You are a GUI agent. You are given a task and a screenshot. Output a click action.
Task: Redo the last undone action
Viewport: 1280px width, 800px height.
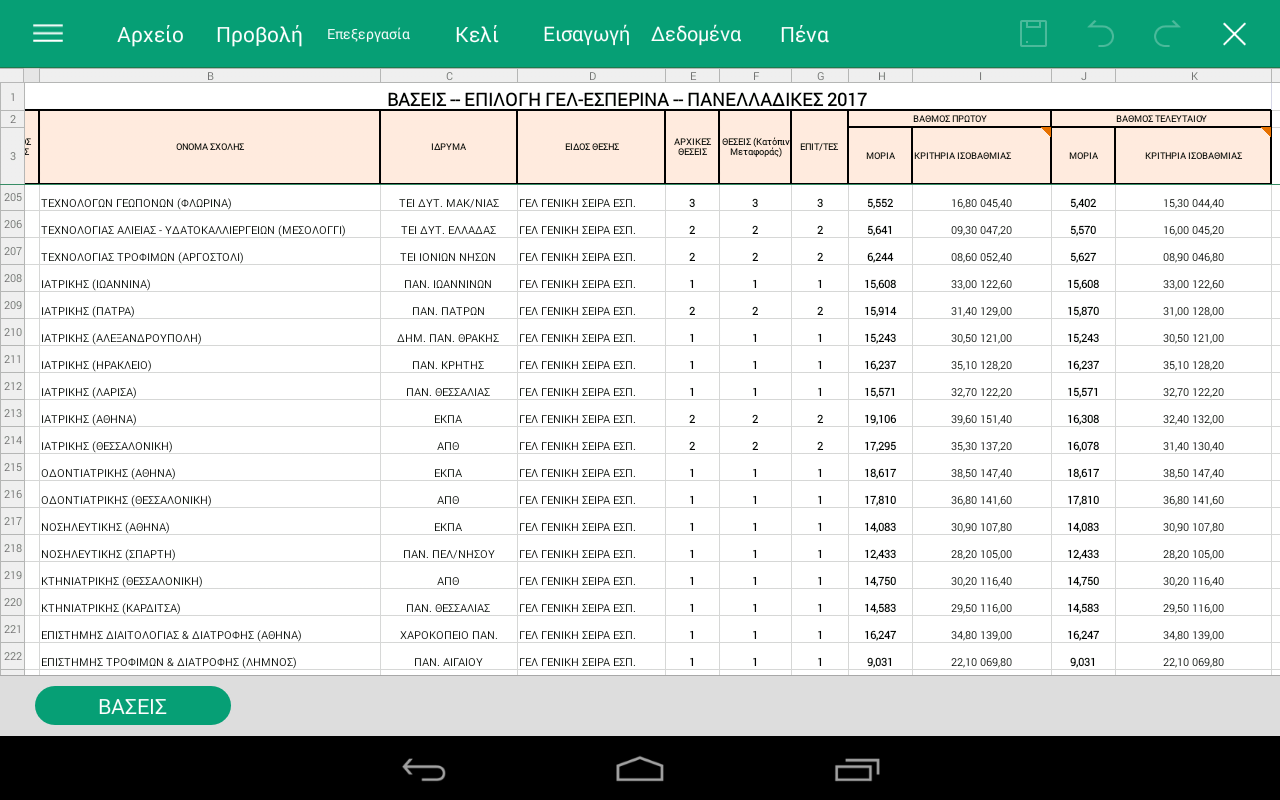tap(1167, 34)
